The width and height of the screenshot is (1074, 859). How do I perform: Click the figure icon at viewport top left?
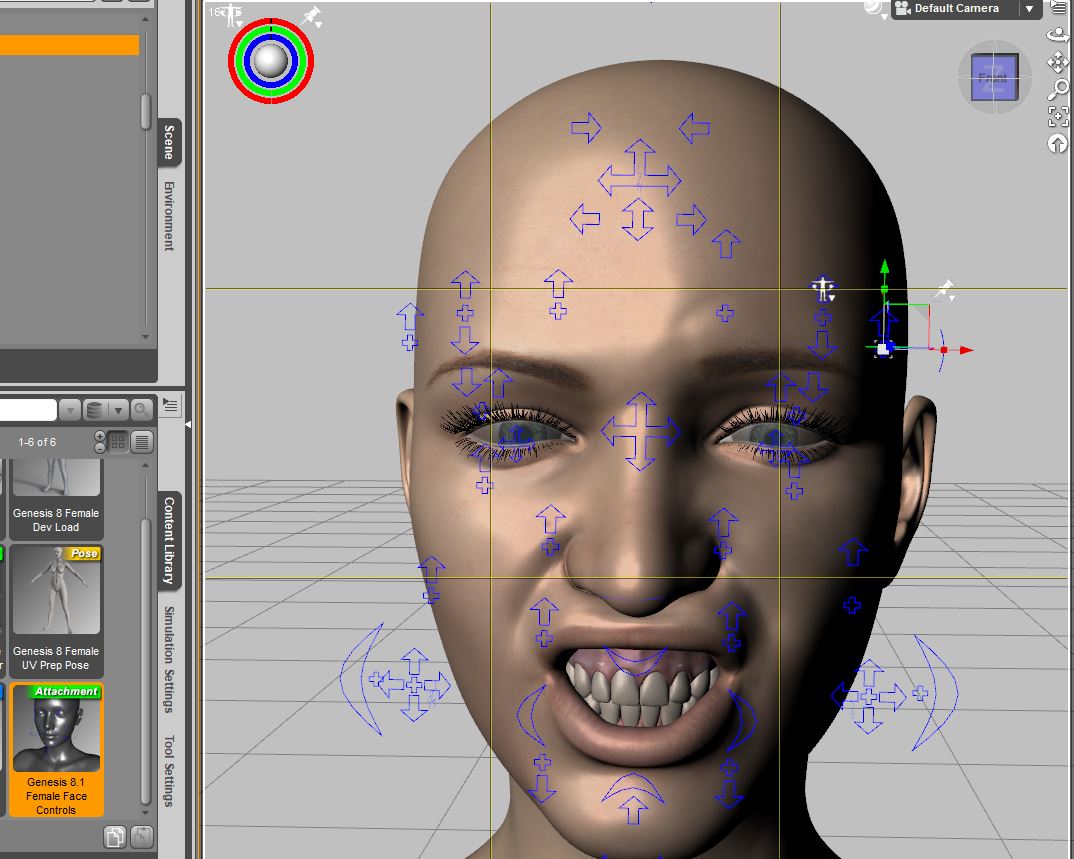tap(232, 15)
